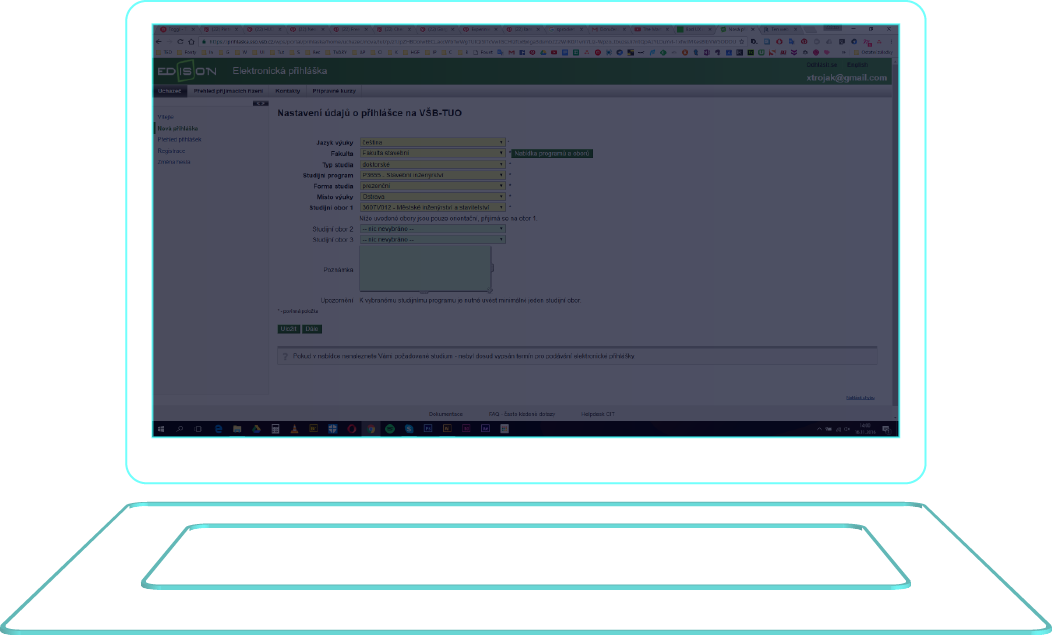Screen dimensions: 1052x635
Task: Select Vítejte in the sidebar
Action: [x=166, y=117]
